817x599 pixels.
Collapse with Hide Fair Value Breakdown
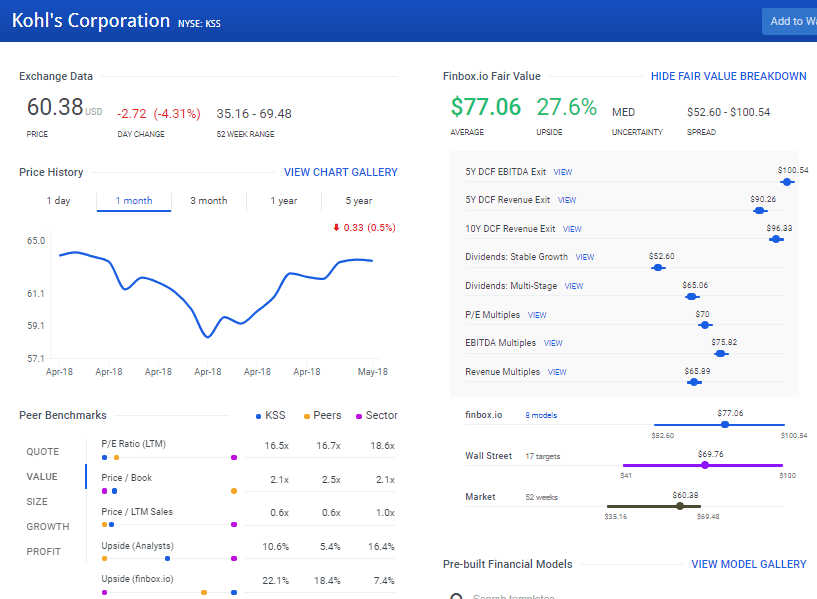pos(728,76)
